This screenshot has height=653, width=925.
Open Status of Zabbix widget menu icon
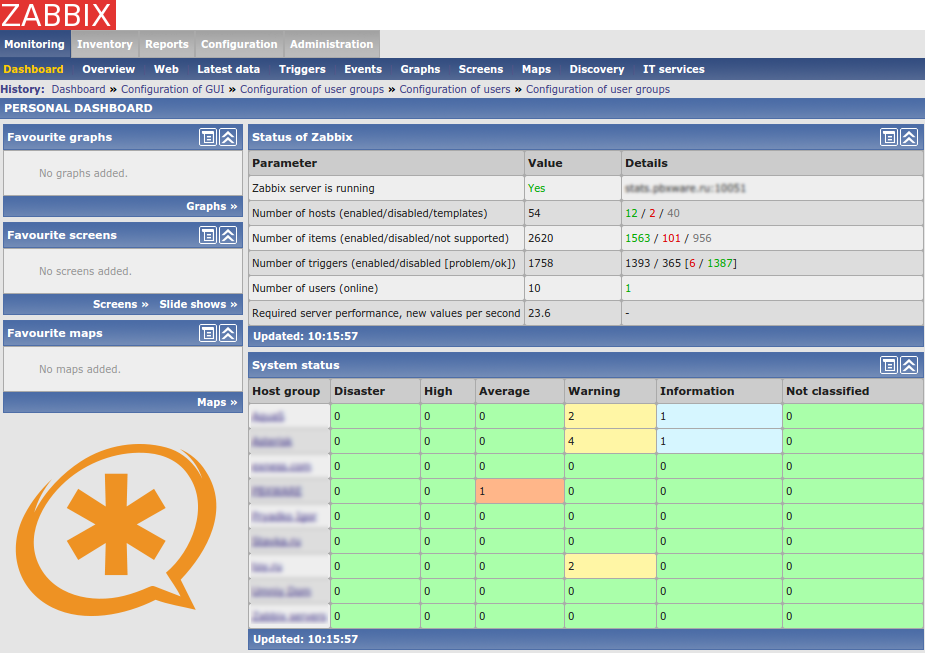click(889, 137)
